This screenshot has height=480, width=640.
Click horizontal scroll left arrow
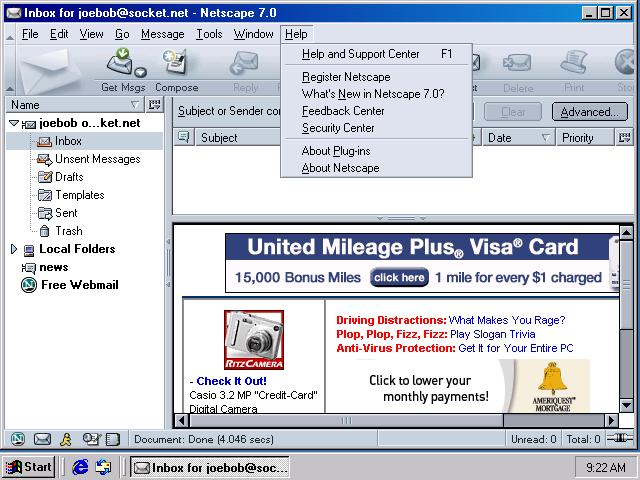coord(182,420)
